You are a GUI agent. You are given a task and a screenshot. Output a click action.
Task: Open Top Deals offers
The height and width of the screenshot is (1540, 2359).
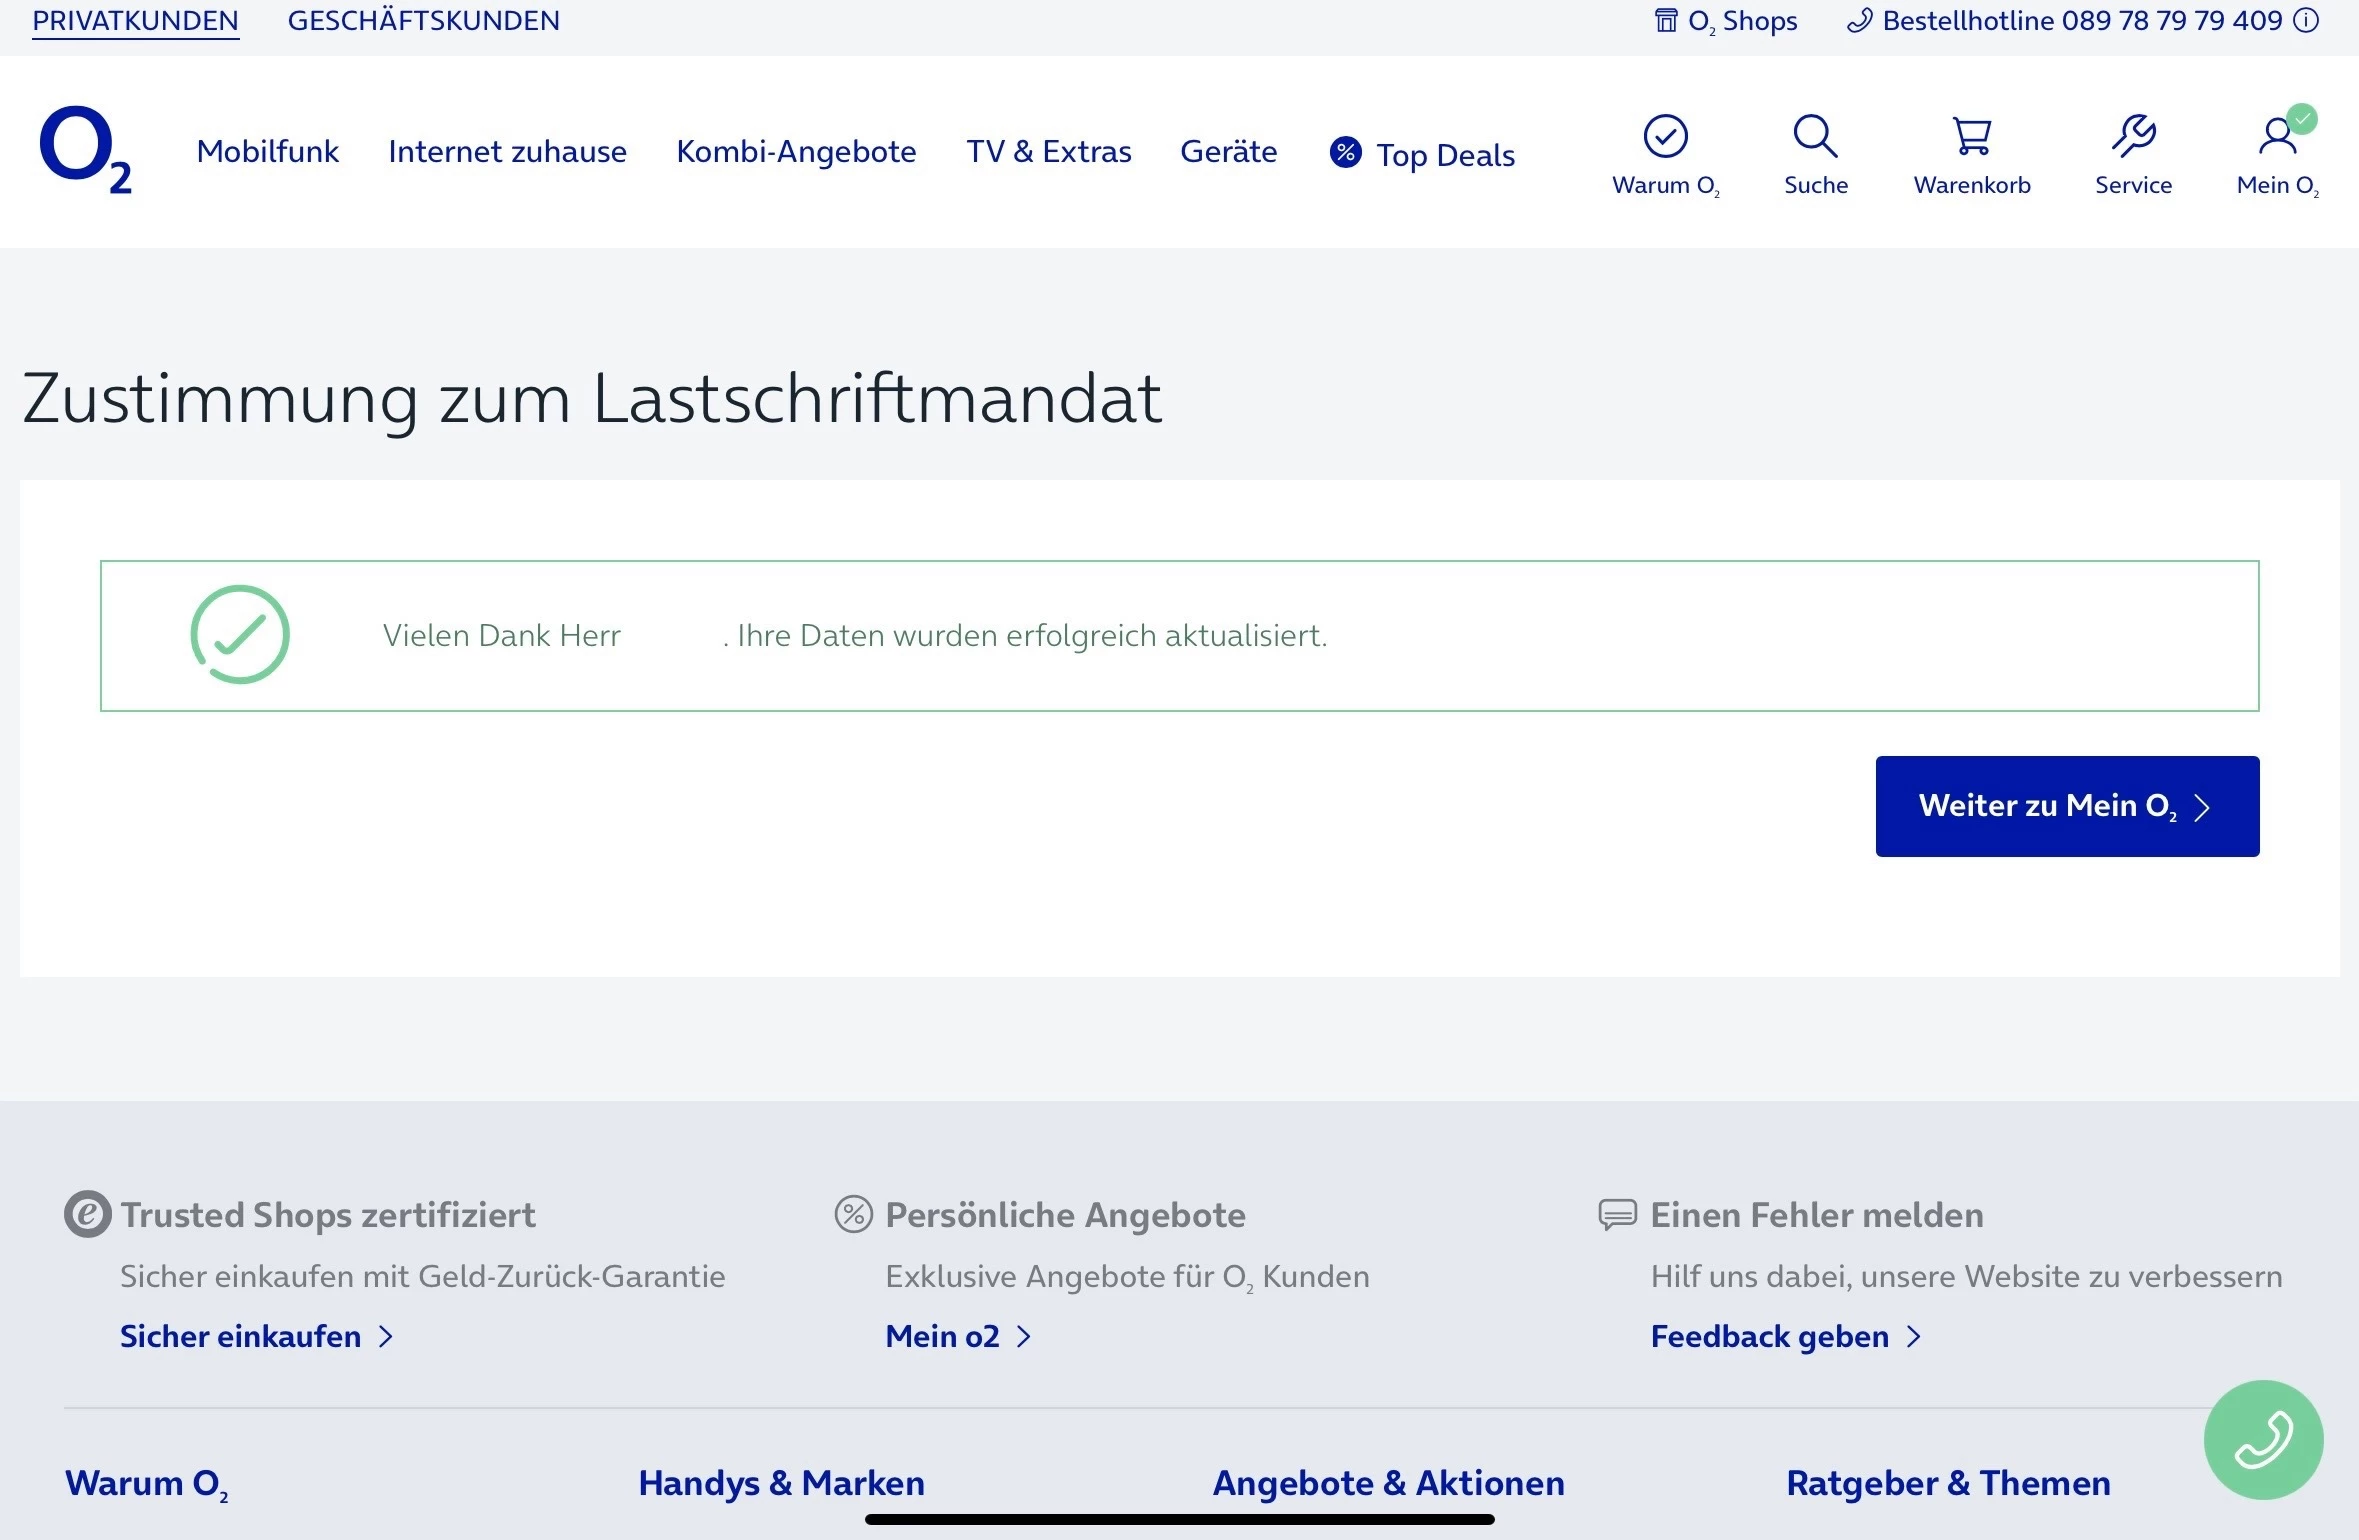pos(1423,155)
